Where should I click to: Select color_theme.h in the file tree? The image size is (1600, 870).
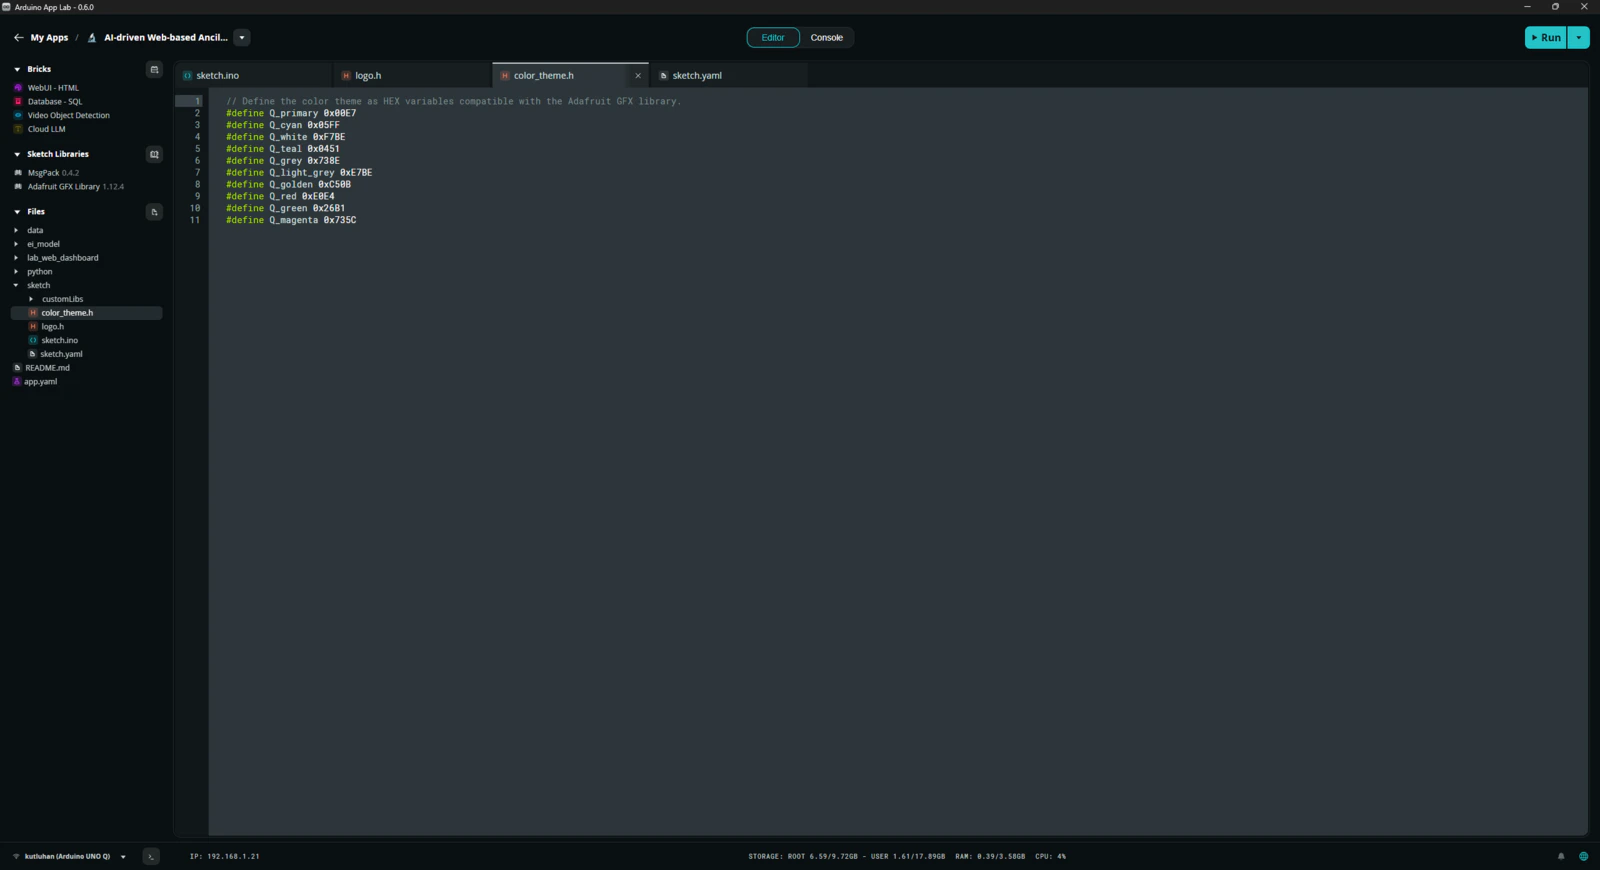click(86, 313)
